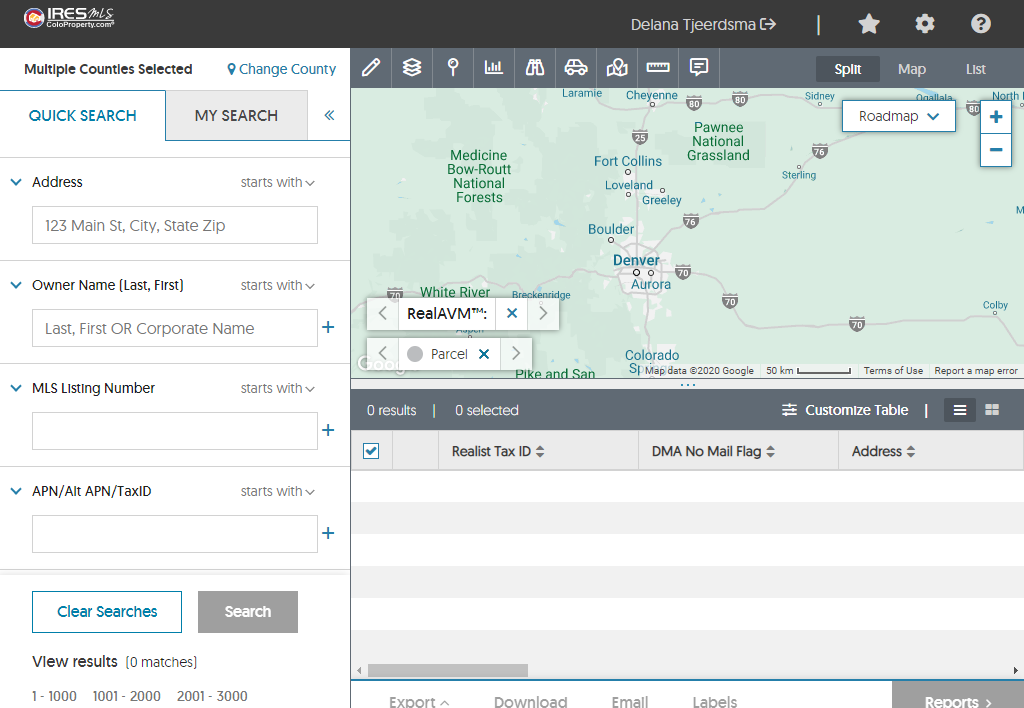Open the bar chart statistics tool
The image size is (1024, 708).
[x=494, y=68]
